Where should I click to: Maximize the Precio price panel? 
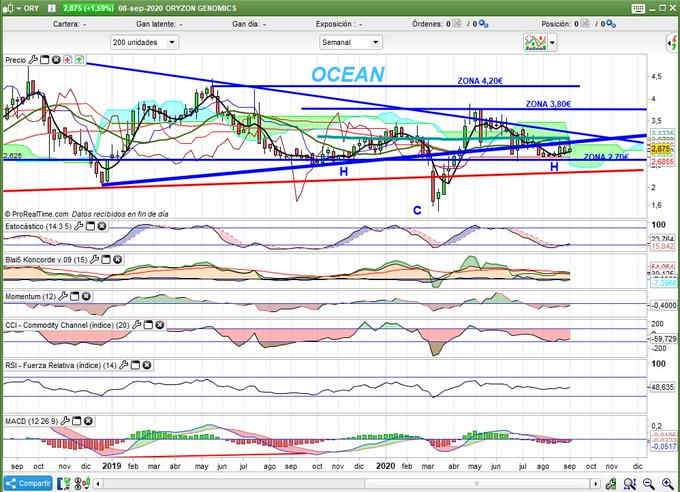coord(45,60)
